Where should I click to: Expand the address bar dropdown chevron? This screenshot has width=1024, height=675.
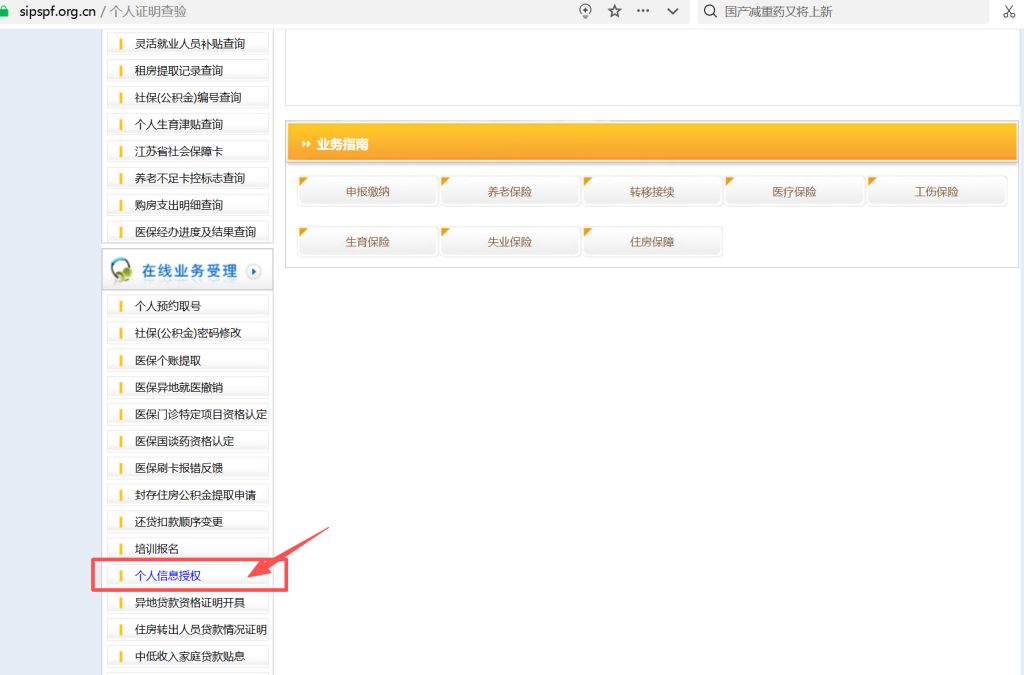click(673, 11)
